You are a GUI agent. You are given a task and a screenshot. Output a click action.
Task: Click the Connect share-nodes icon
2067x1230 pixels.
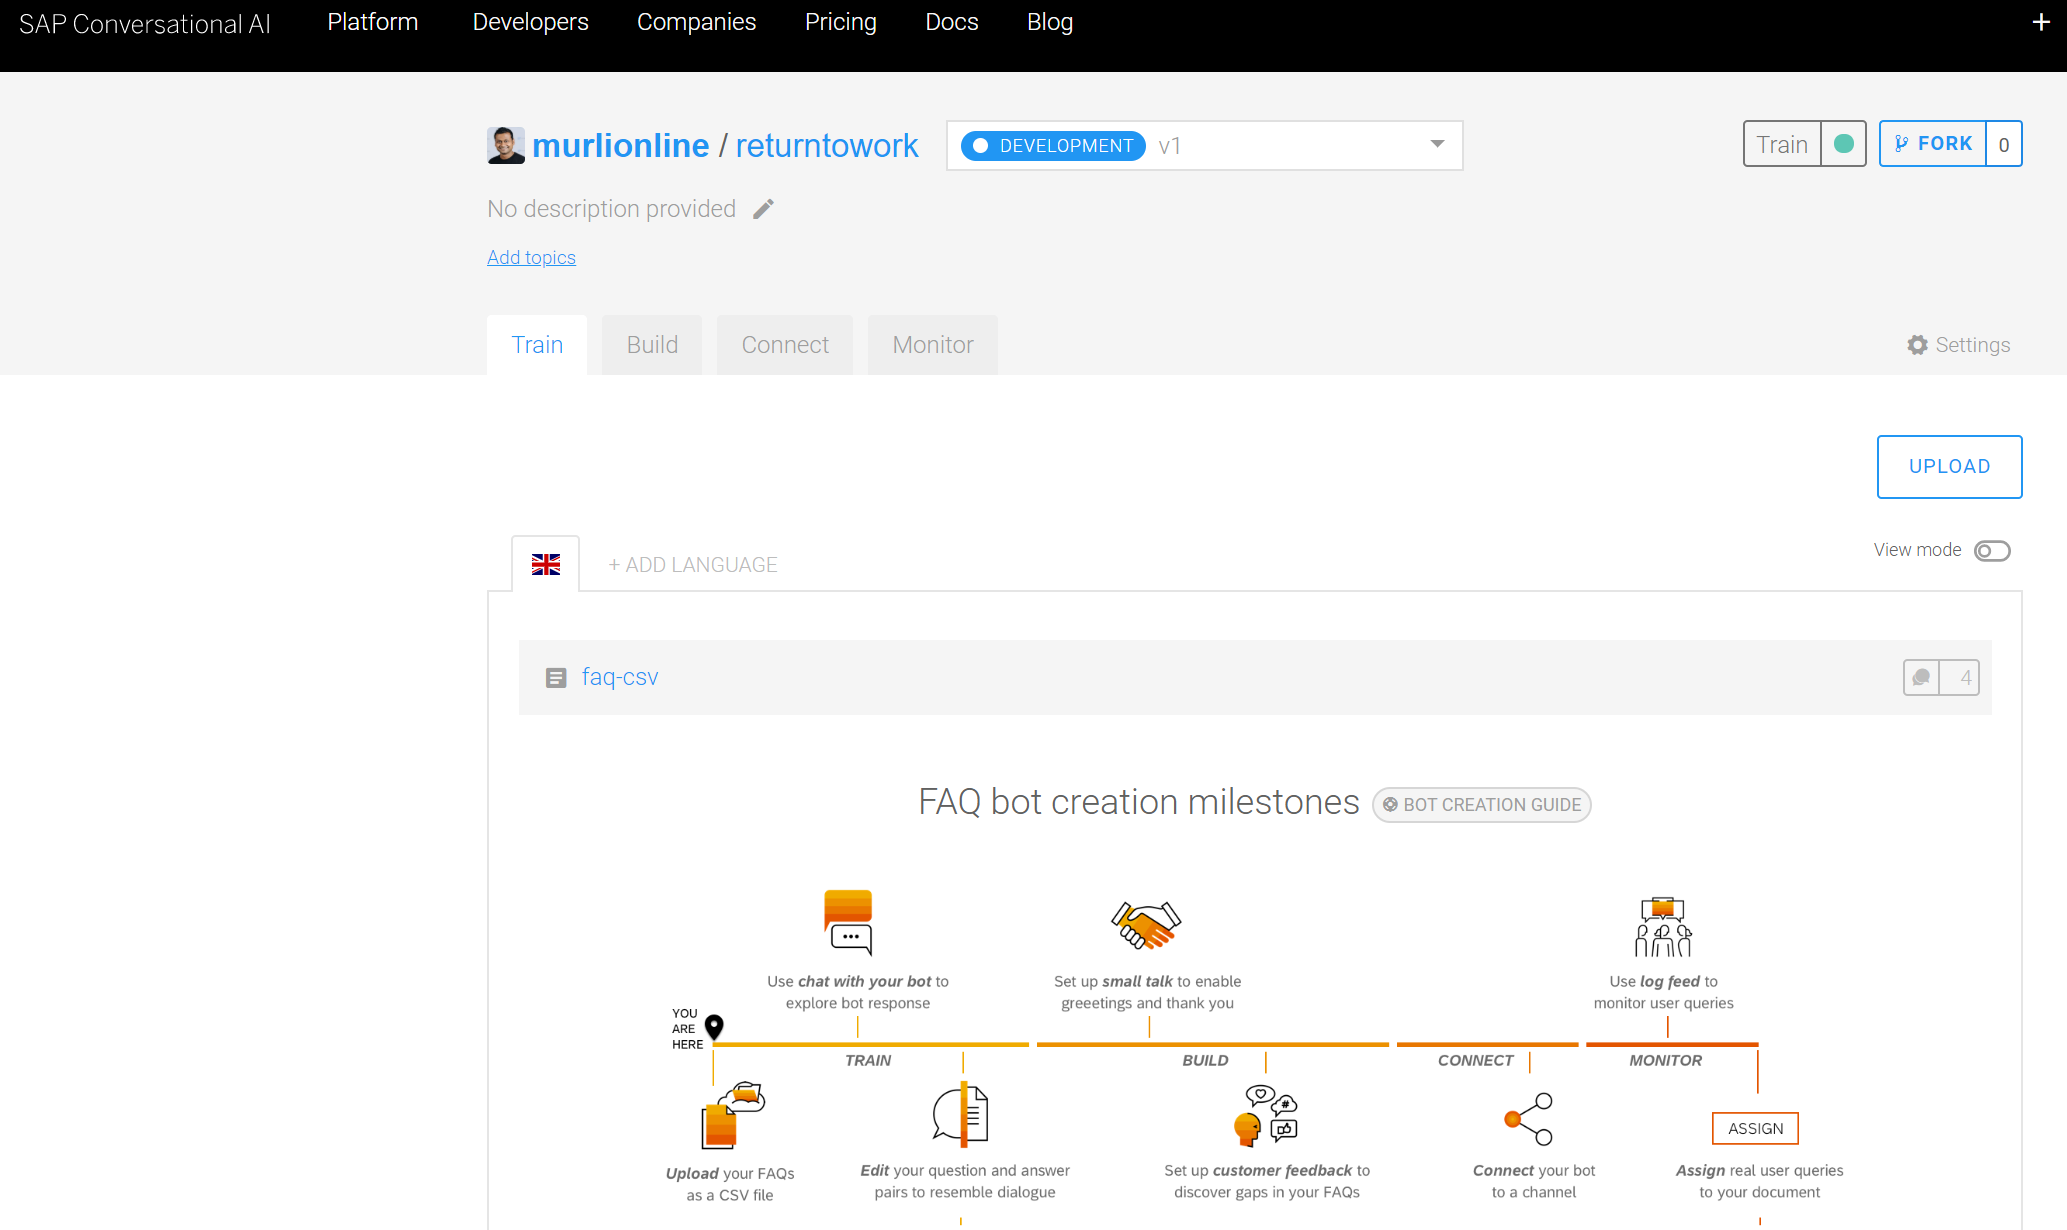coord(1529,1119)
